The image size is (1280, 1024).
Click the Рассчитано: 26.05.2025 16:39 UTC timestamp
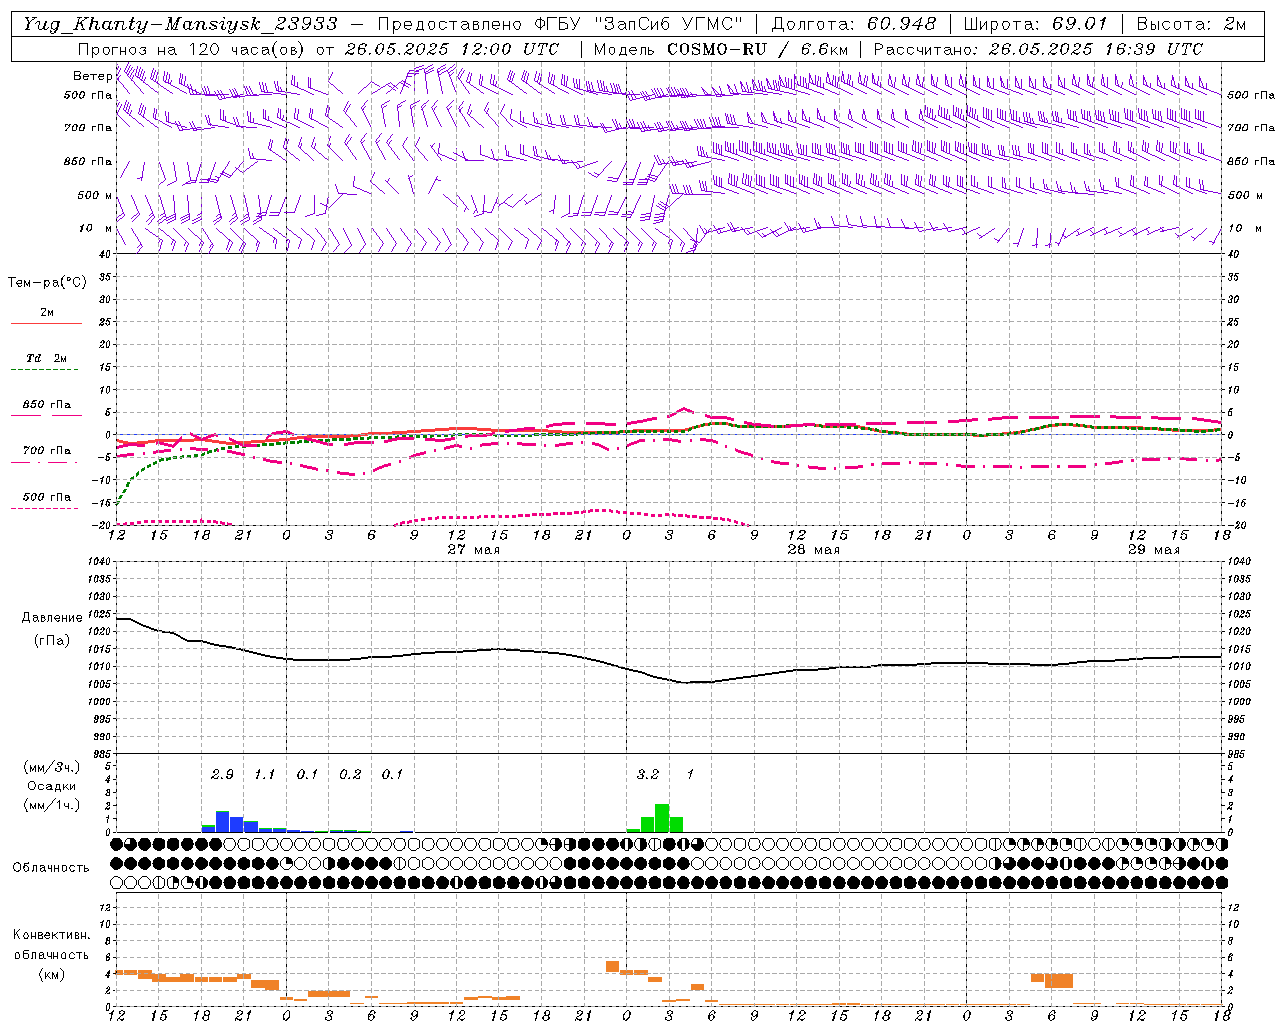[1039, 49]
